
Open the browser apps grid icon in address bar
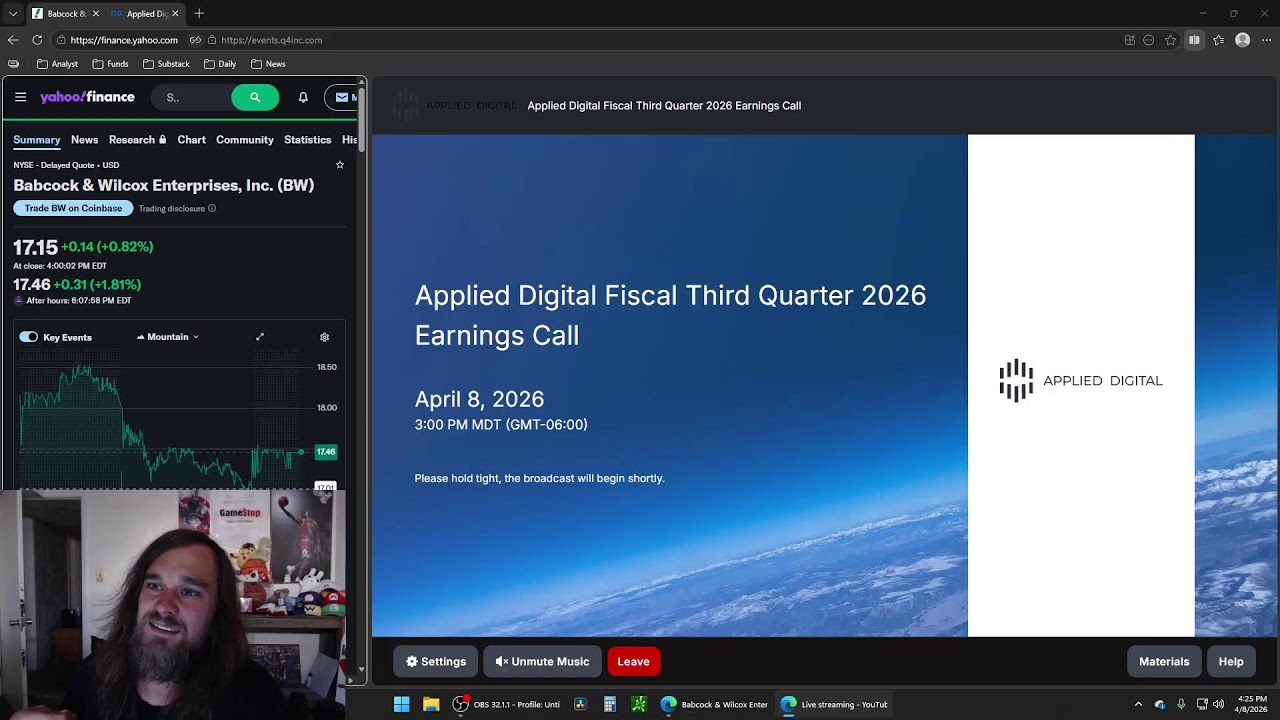tap(1130, 40)
